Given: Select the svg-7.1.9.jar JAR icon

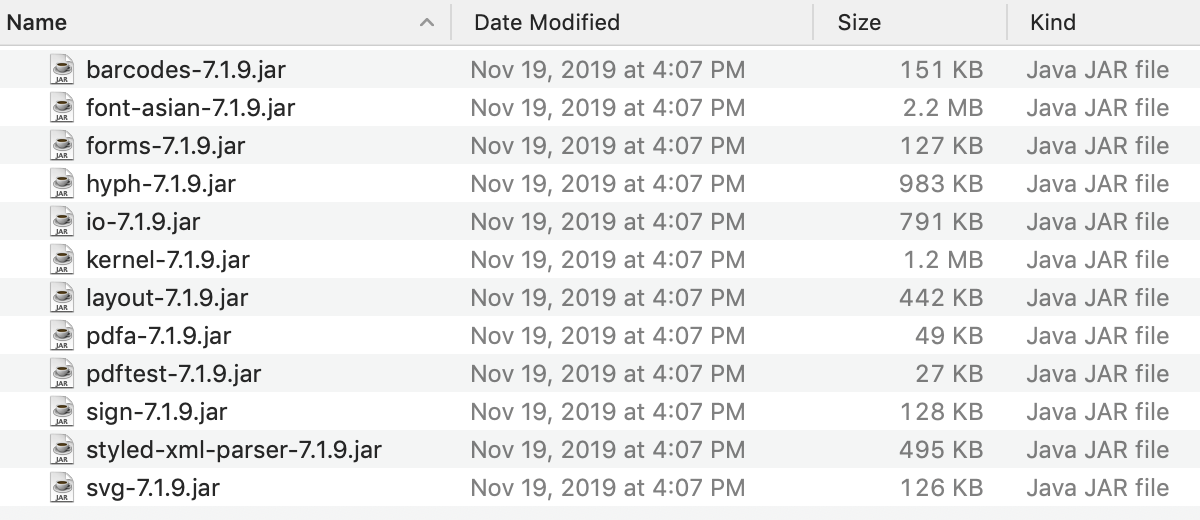Looking at the screenshot, I should [62, 488].
